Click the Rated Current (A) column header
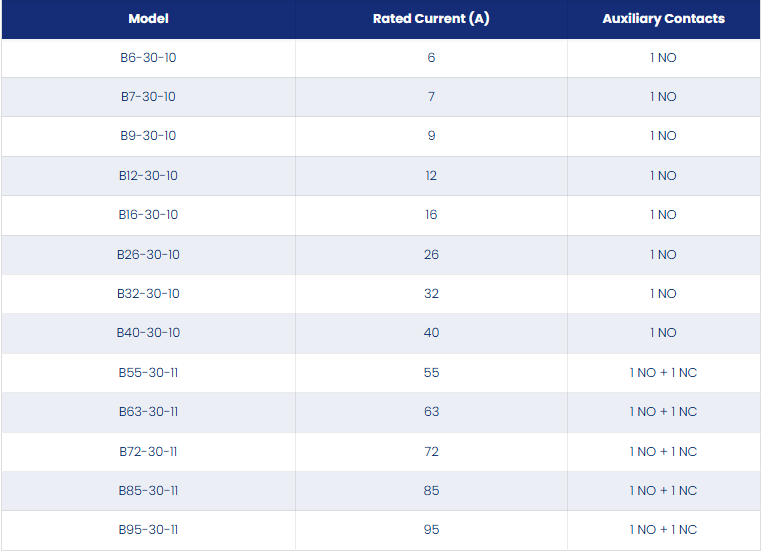Image resolution: width=761 pixels, height=551 pixels. [x=431, y=18]
